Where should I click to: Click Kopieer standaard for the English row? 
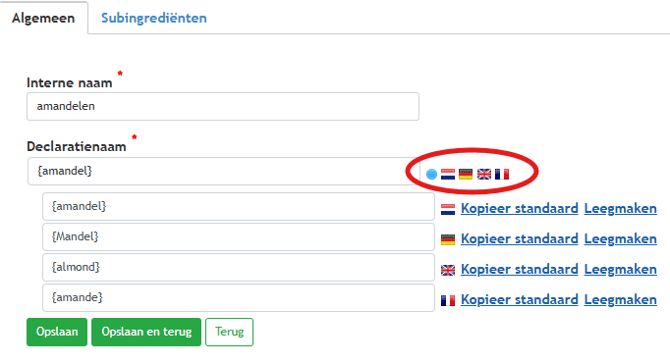point(519,269)
